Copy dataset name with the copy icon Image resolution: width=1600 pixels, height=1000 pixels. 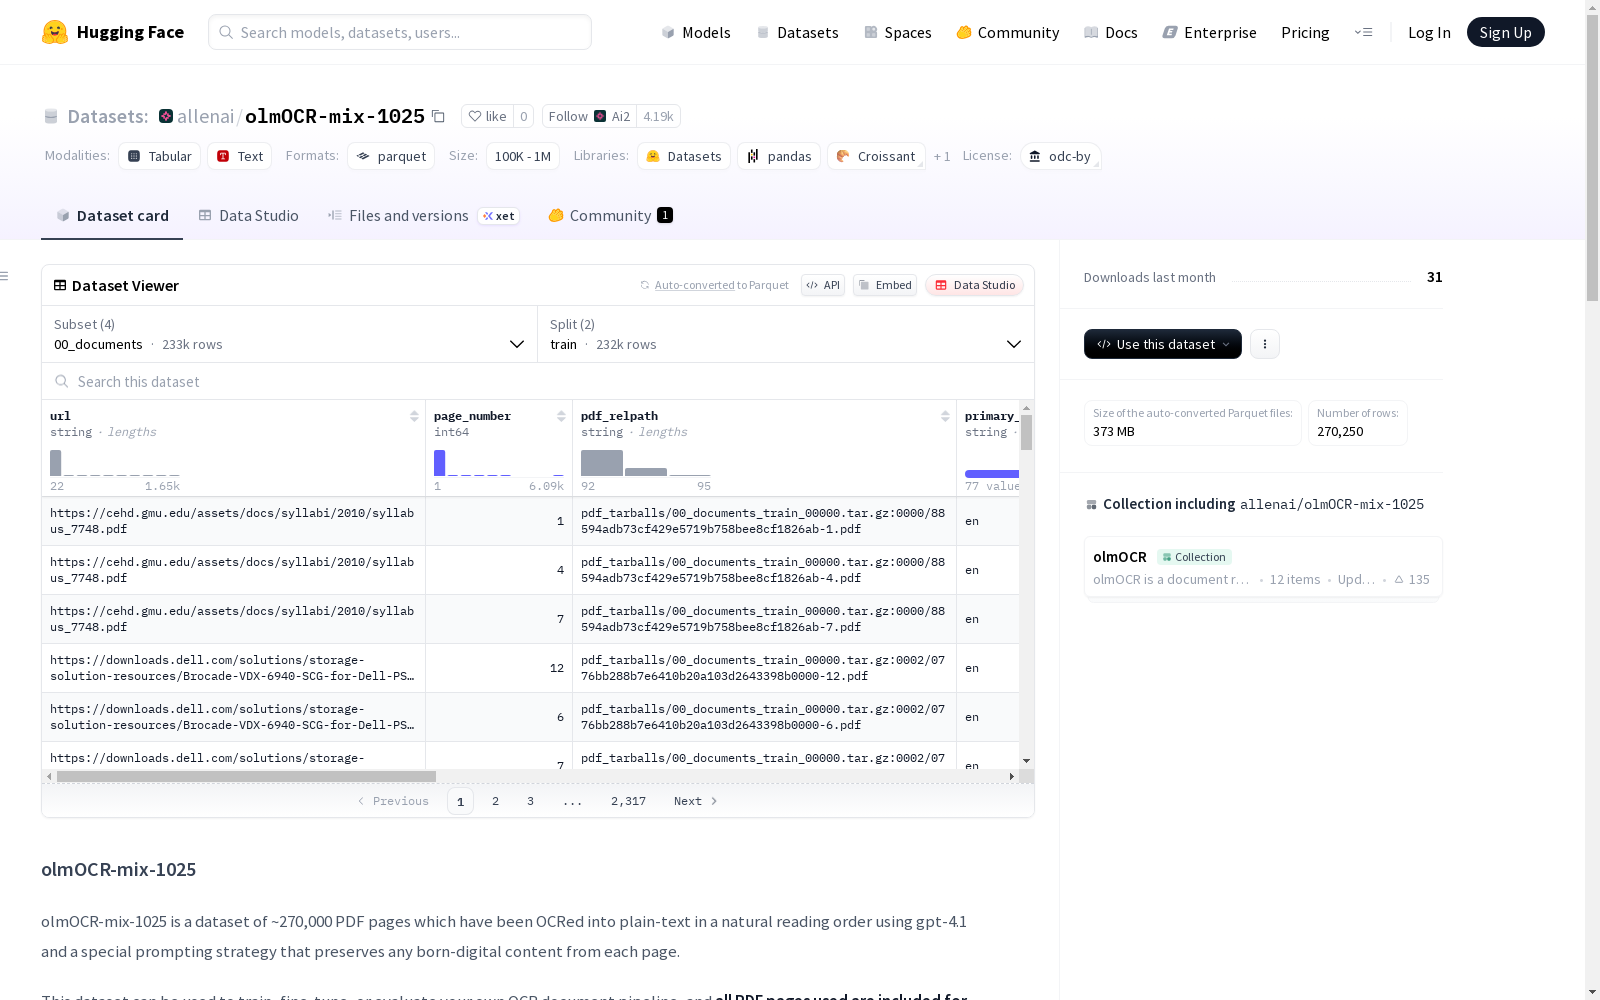click(x=438, y=116)
